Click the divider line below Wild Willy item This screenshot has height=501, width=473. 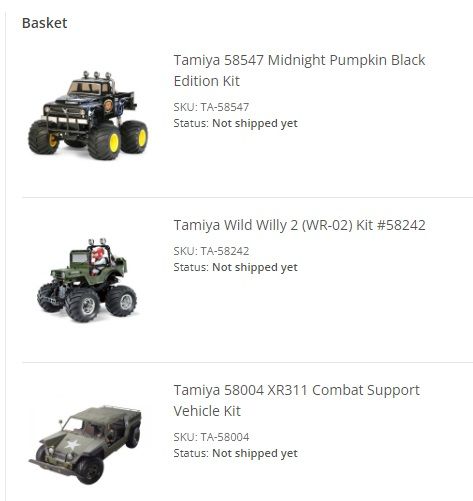click(x=247, y=362)
